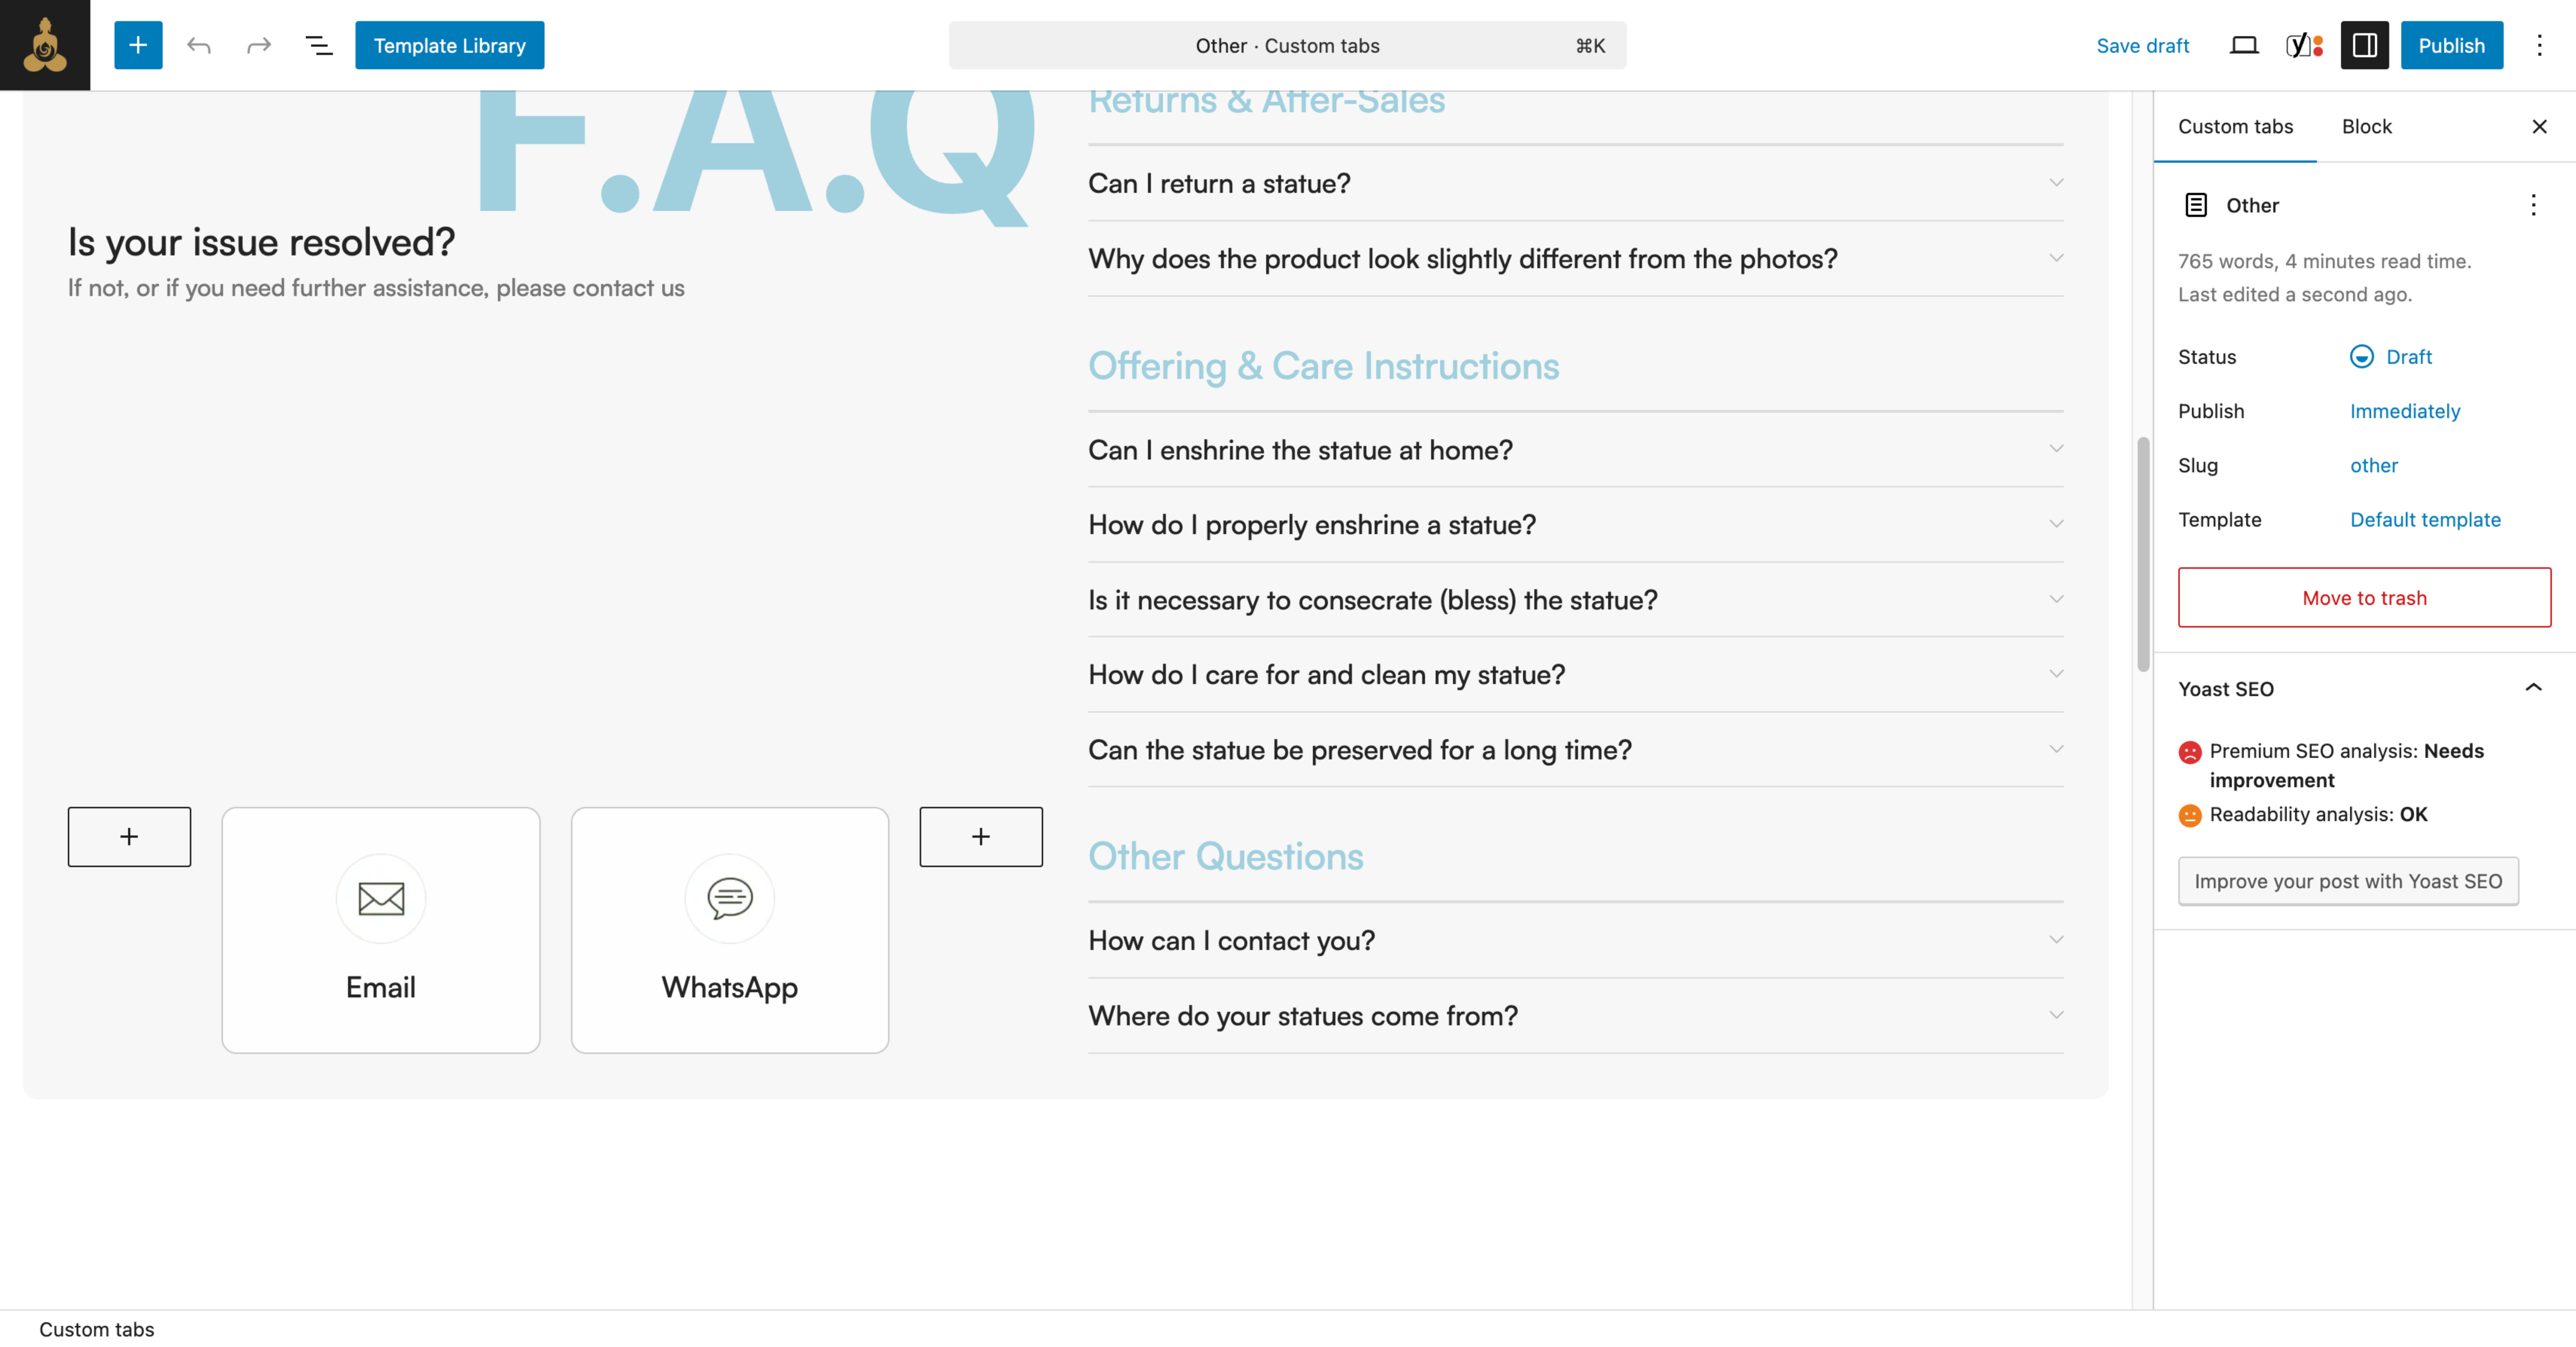Collapse the Yoast SEO panel

pyautogui.click(x=2533, y=688)
